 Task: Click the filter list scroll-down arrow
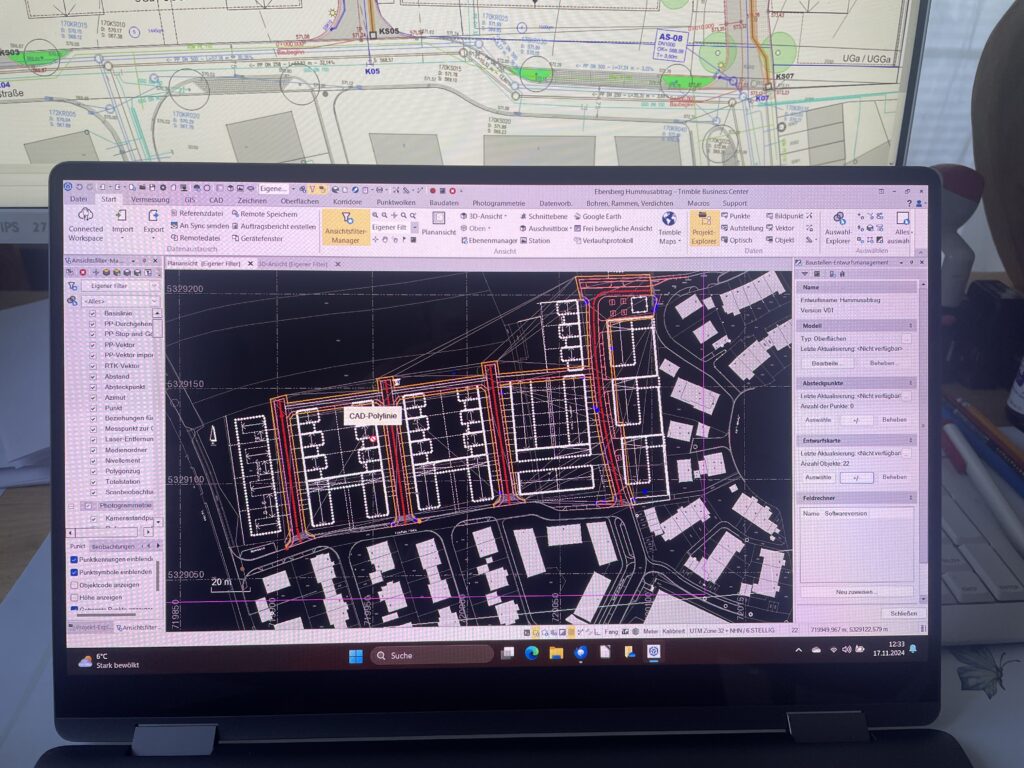pyautogui.click(x=157, y=522)
